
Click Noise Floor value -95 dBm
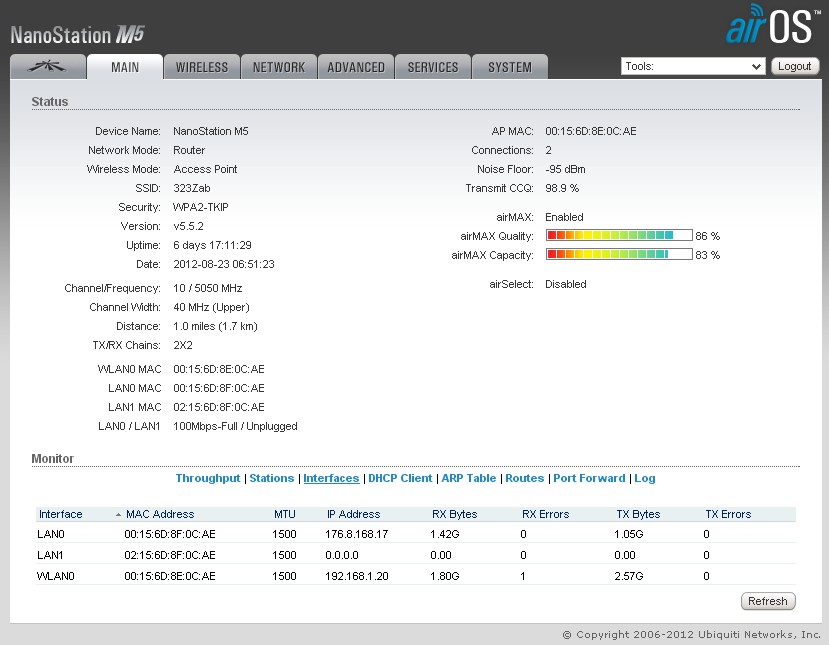pyautogui.click(x=565, y=169)
